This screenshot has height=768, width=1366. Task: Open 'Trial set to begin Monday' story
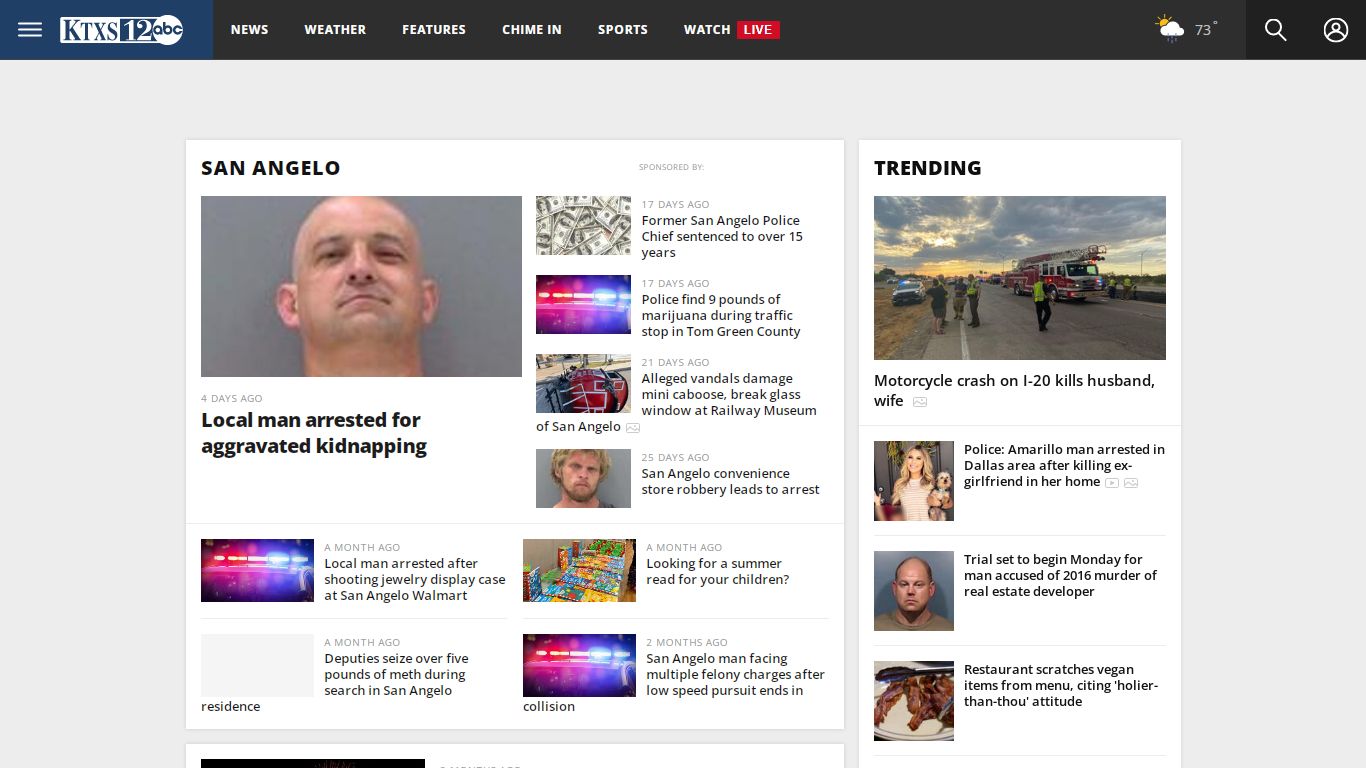coord(1060,576)
